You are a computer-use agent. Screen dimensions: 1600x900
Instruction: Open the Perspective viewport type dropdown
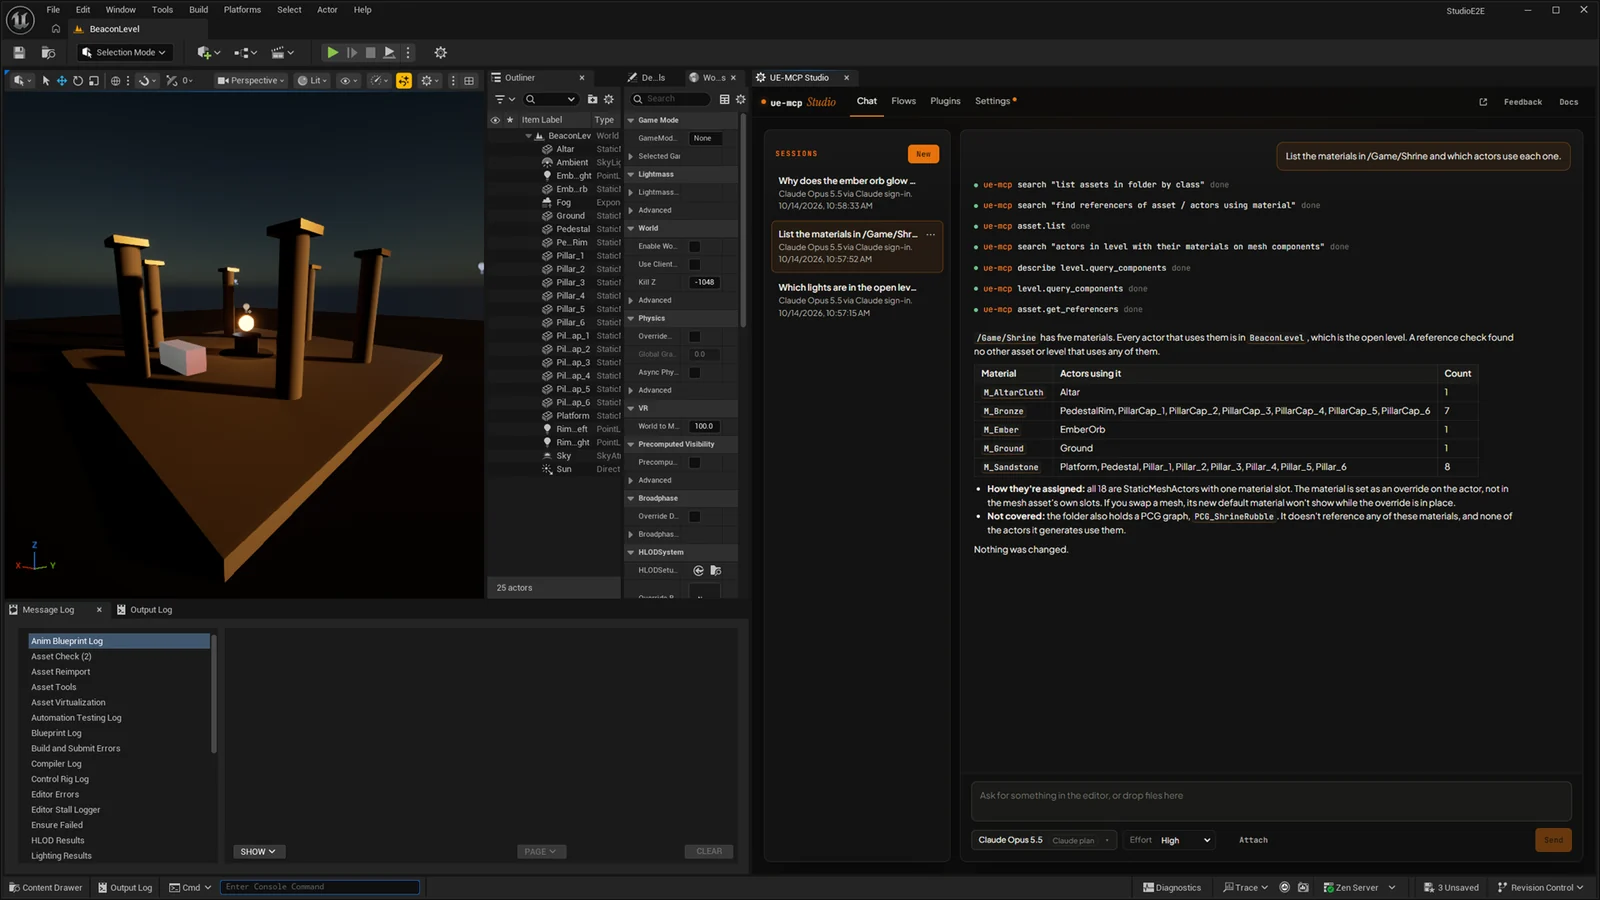click(251, 80)
